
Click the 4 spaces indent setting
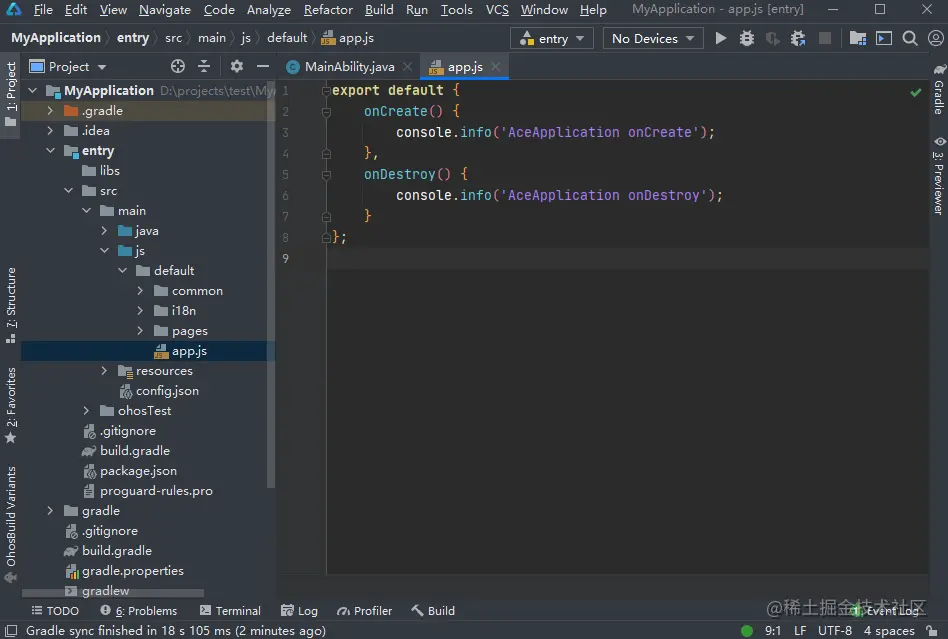point(889,631)
